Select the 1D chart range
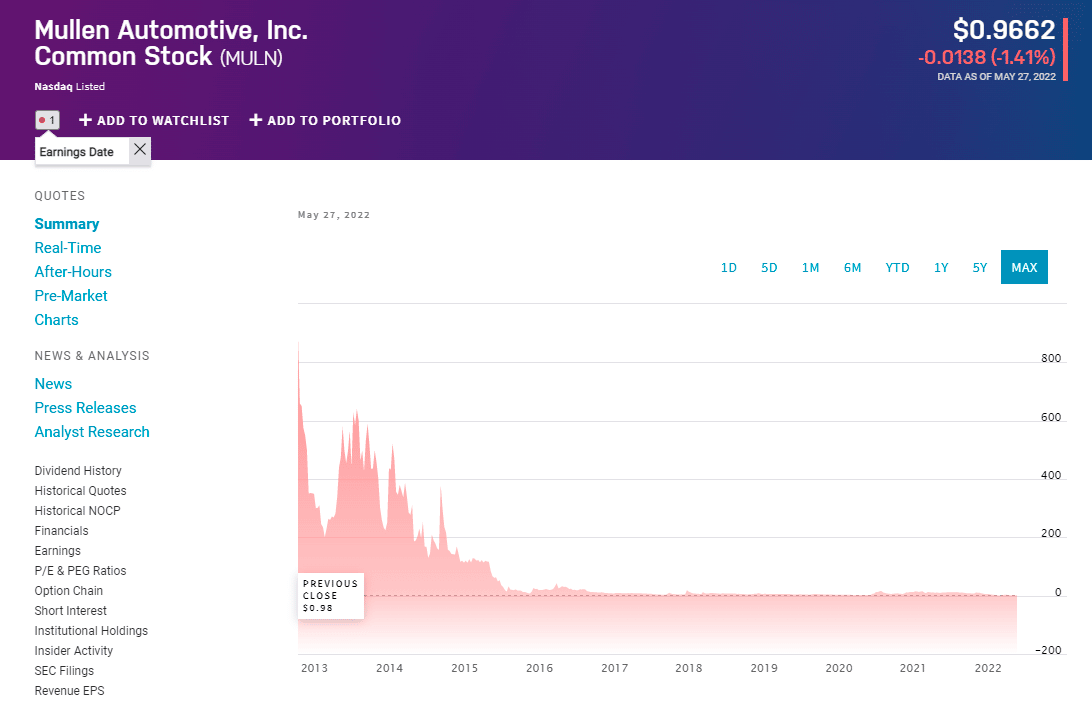1092x706 pixels. coord(729,267)
